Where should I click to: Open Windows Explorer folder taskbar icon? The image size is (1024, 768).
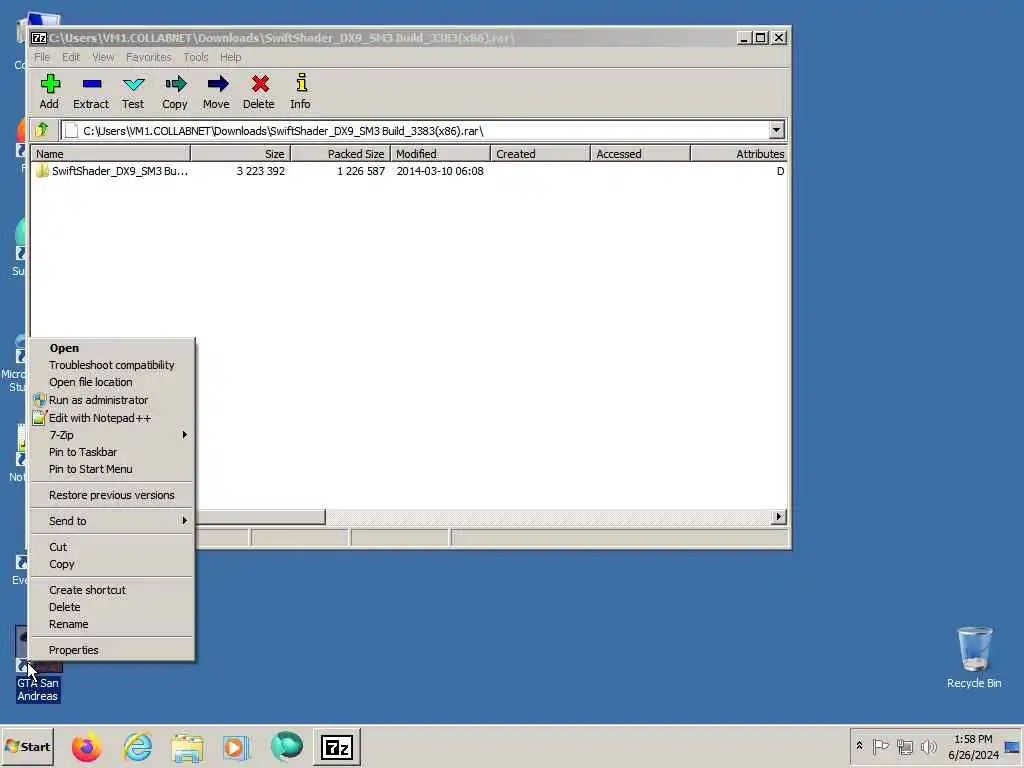click(x=187, y=747)
